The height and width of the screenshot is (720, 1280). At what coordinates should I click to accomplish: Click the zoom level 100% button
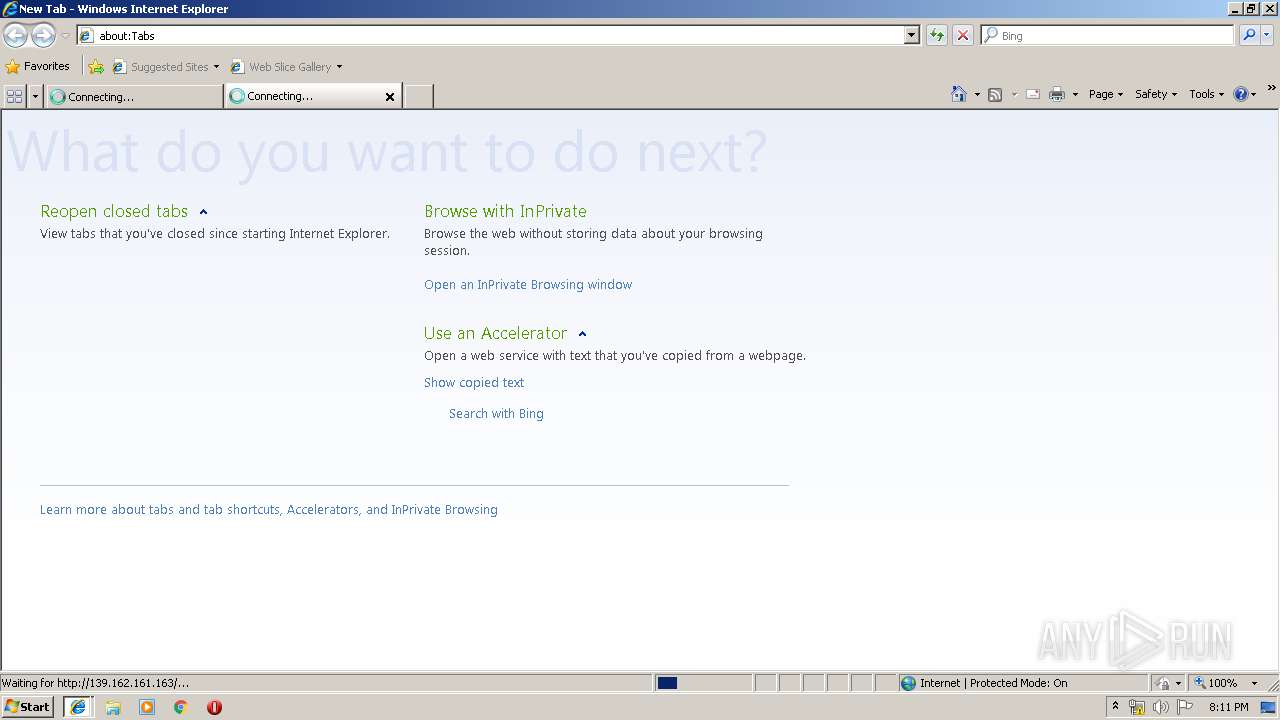click(x=1216, y=683)
